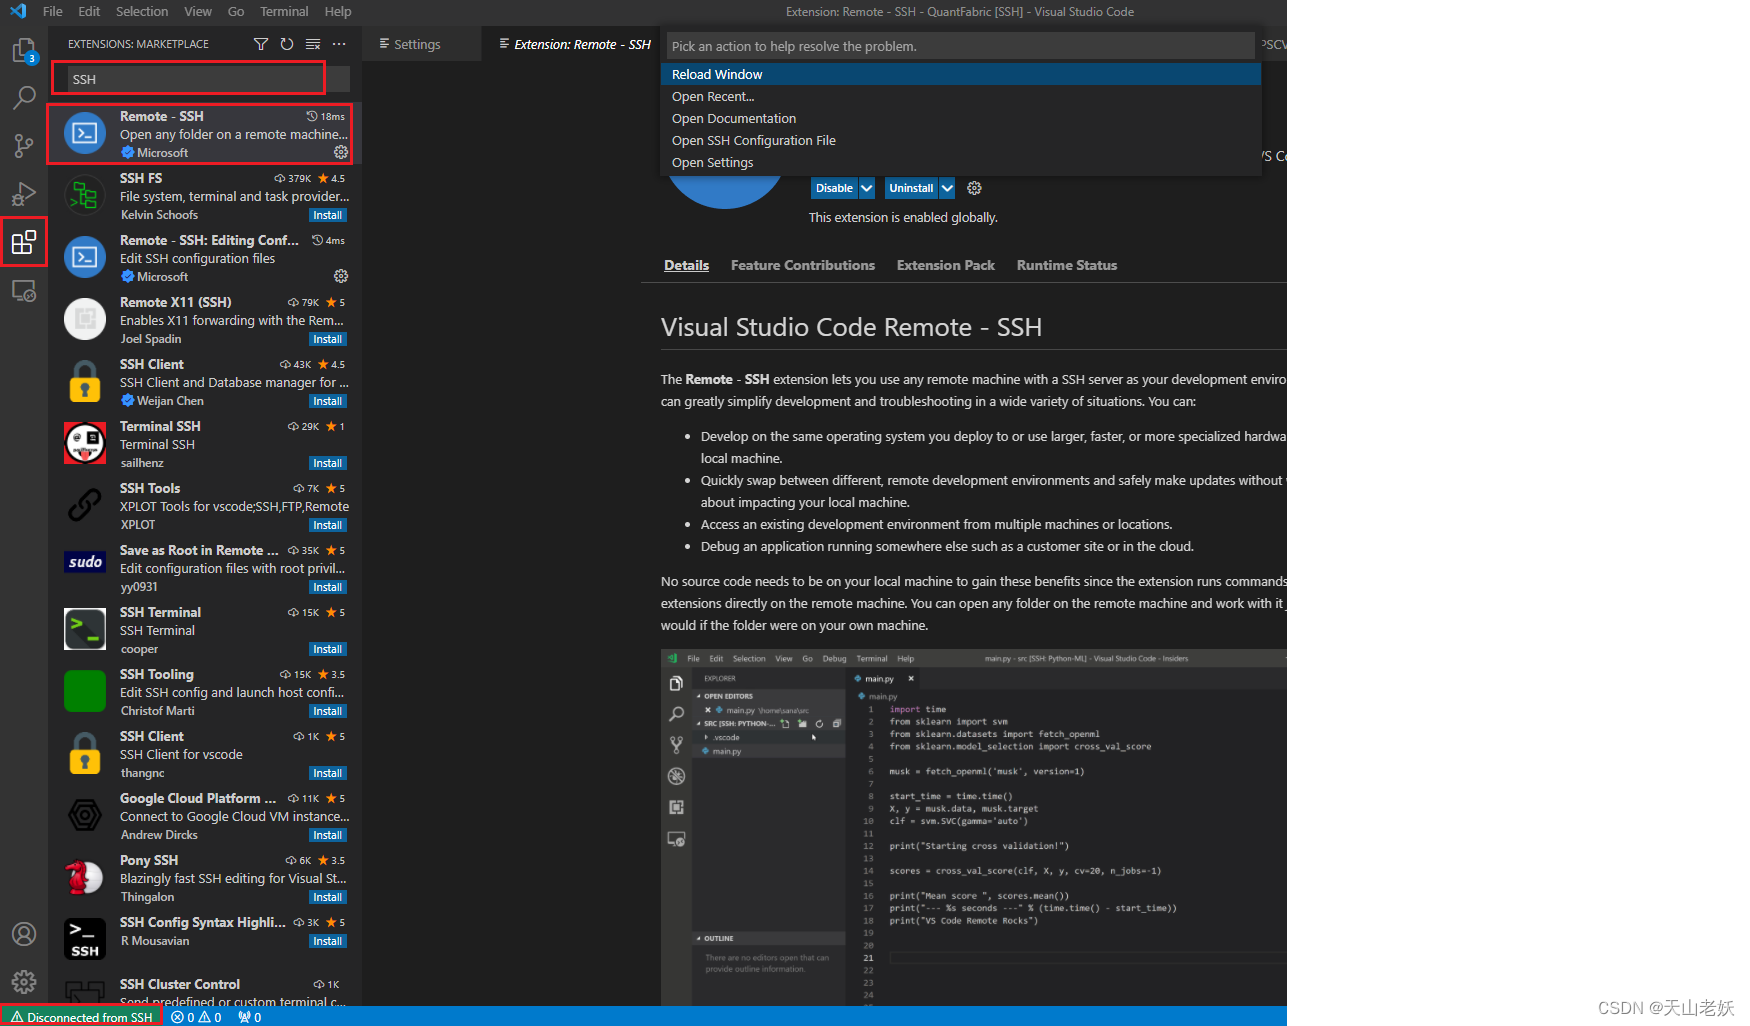This screenshot has width=1750, height=1026.
Task: Click the Uninstall extension button
Action: (x=911, y=188)
